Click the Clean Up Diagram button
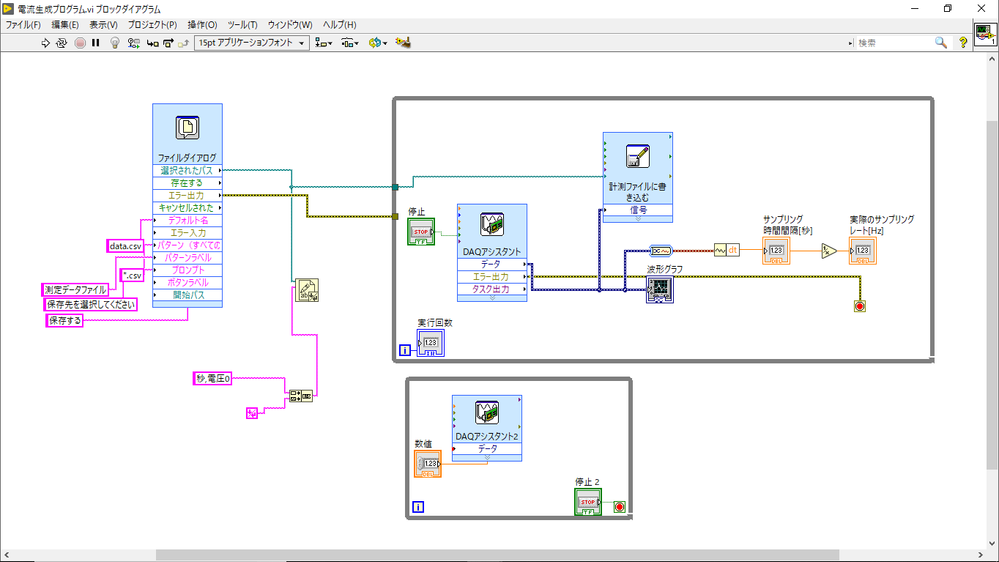This screenshot has height=562, width=999. pyautogui.click(x=403, y=43)
